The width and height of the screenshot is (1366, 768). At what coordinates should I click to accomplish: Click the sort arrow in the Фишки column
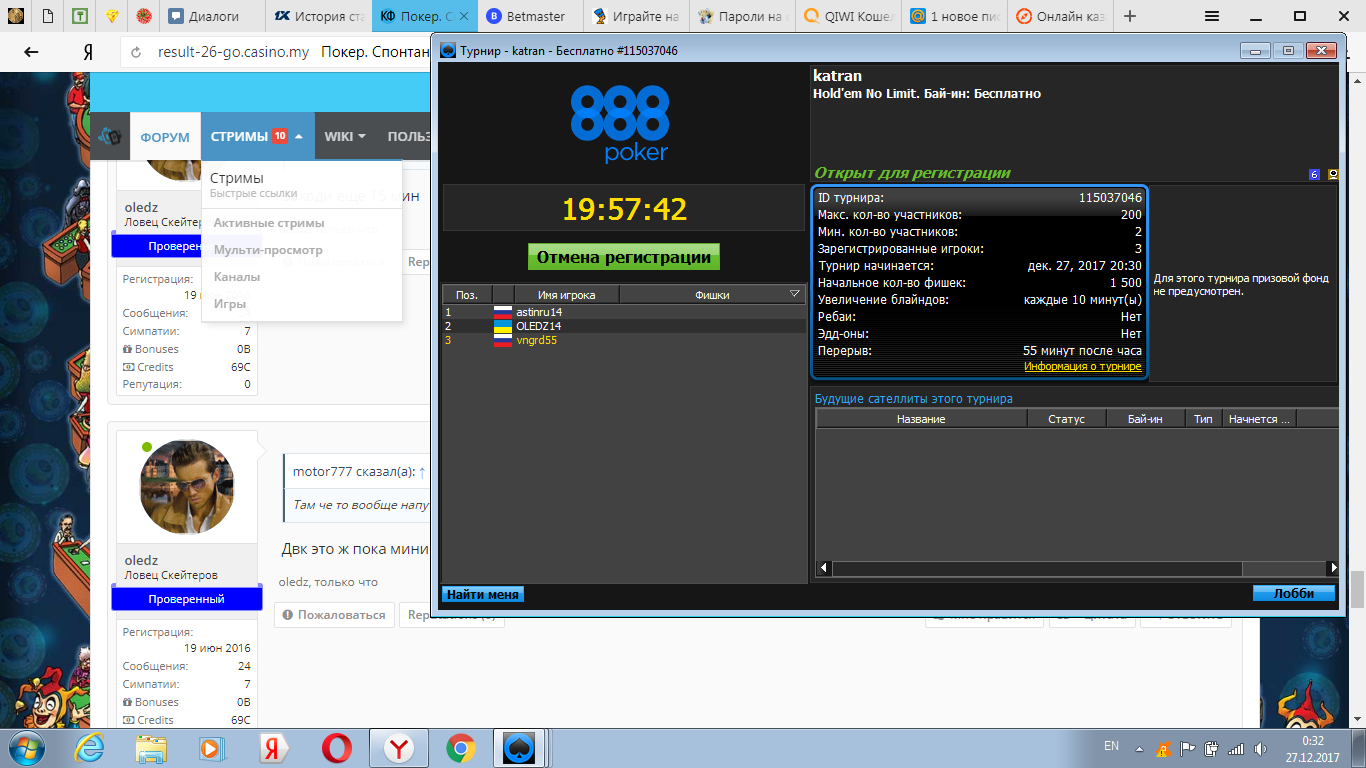(795, 294)
